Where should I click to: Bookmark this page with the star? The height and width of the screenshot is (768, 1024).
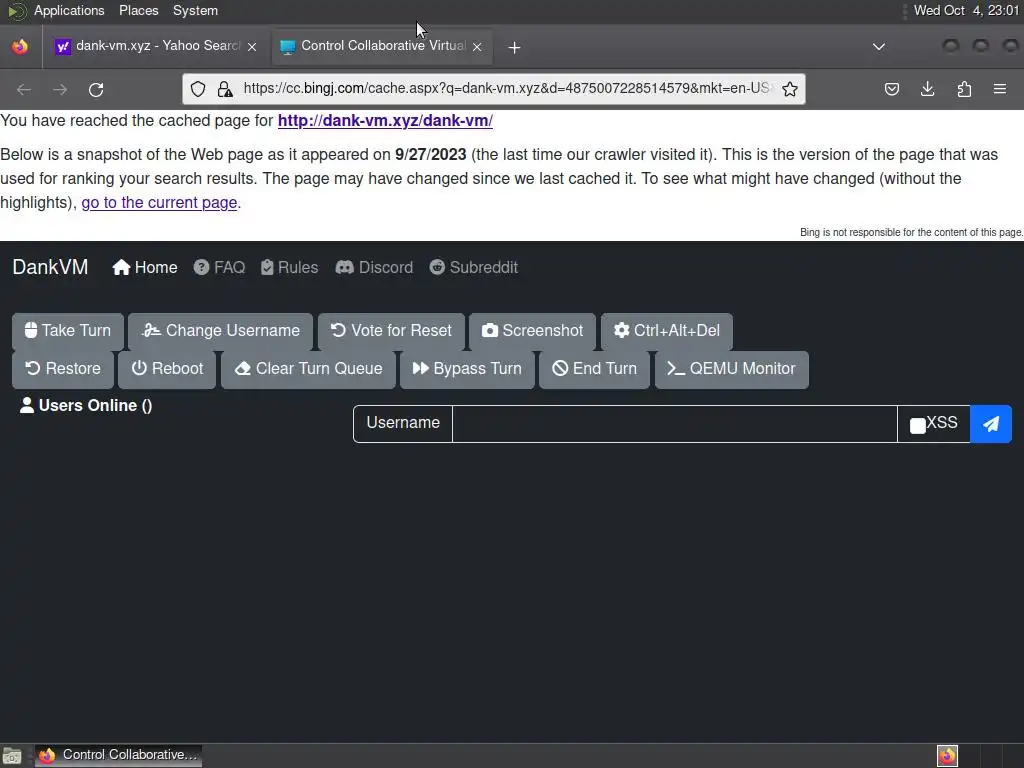(790, 89)
